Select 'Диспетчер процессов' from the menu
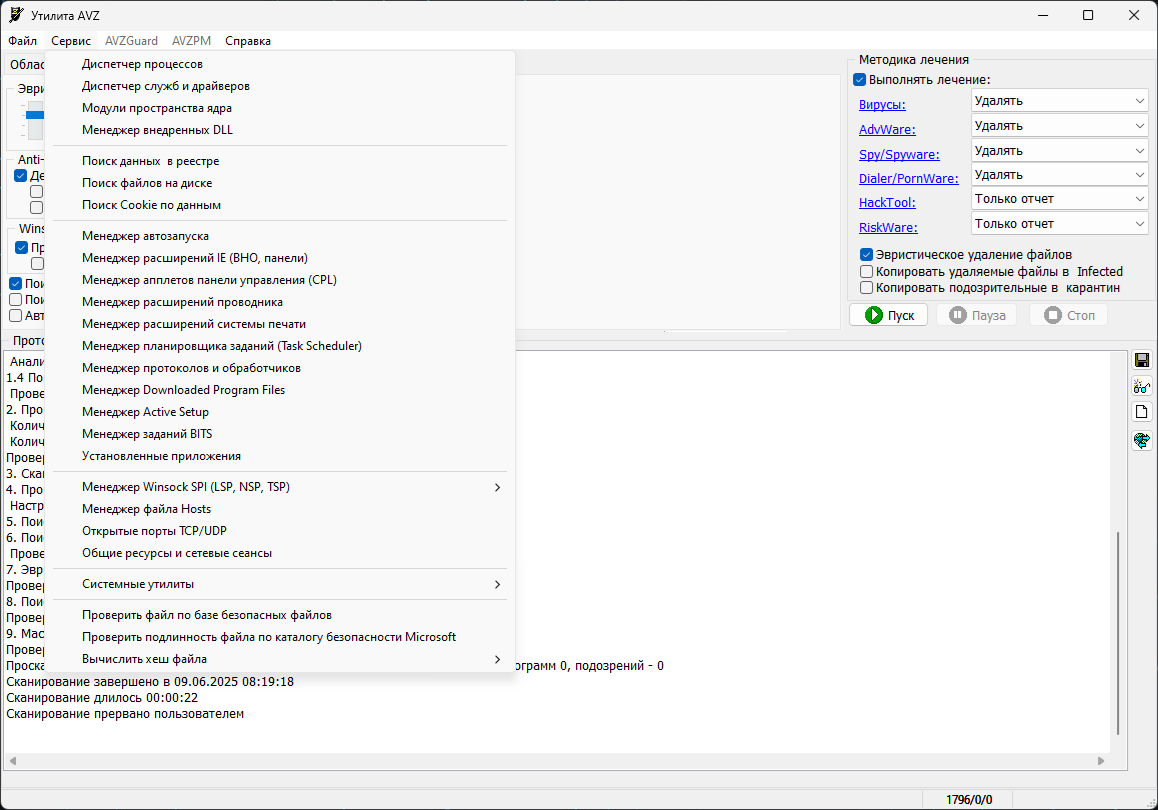The width and height of the screenshot is (1158, 810). click(280, 64)
